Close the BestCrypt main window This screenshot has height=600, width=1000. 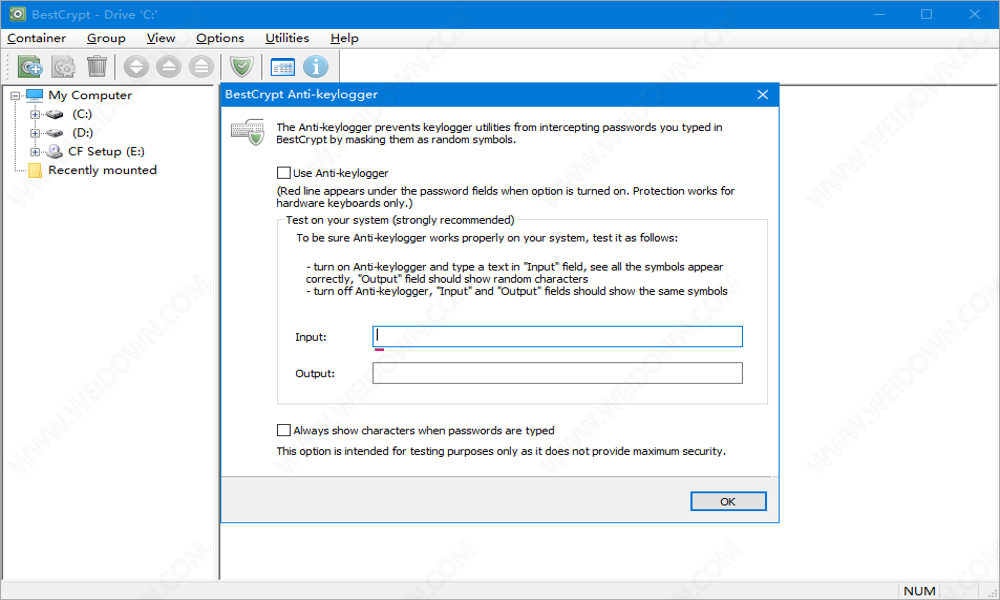click(x=974, y=14)
